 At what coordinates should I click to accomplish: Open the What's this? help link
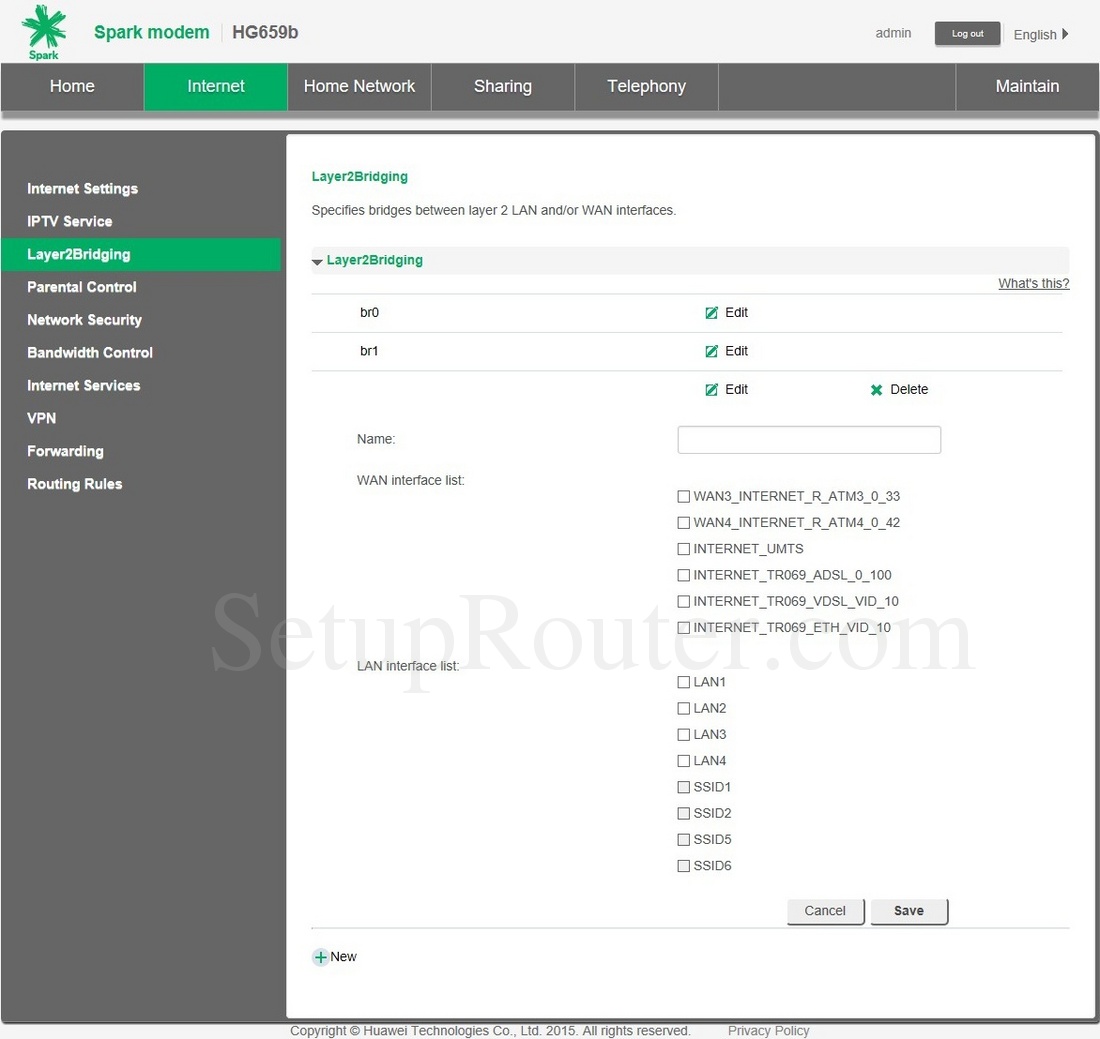[x=1033, y=284]
